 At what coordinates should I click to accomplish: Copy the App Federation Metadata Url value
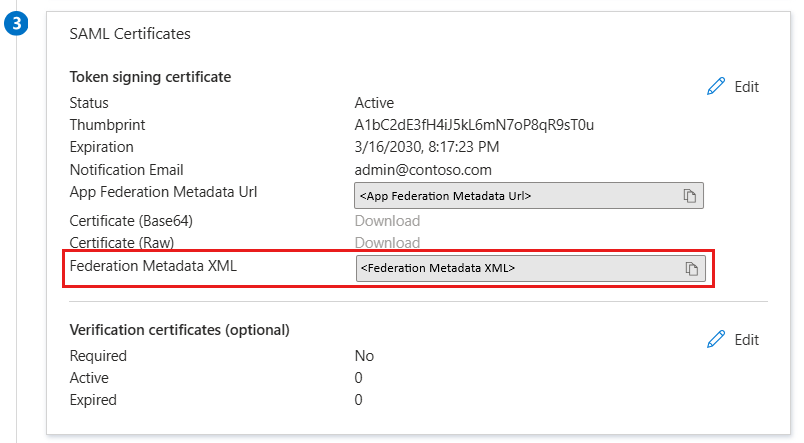[x=689, y=196]
